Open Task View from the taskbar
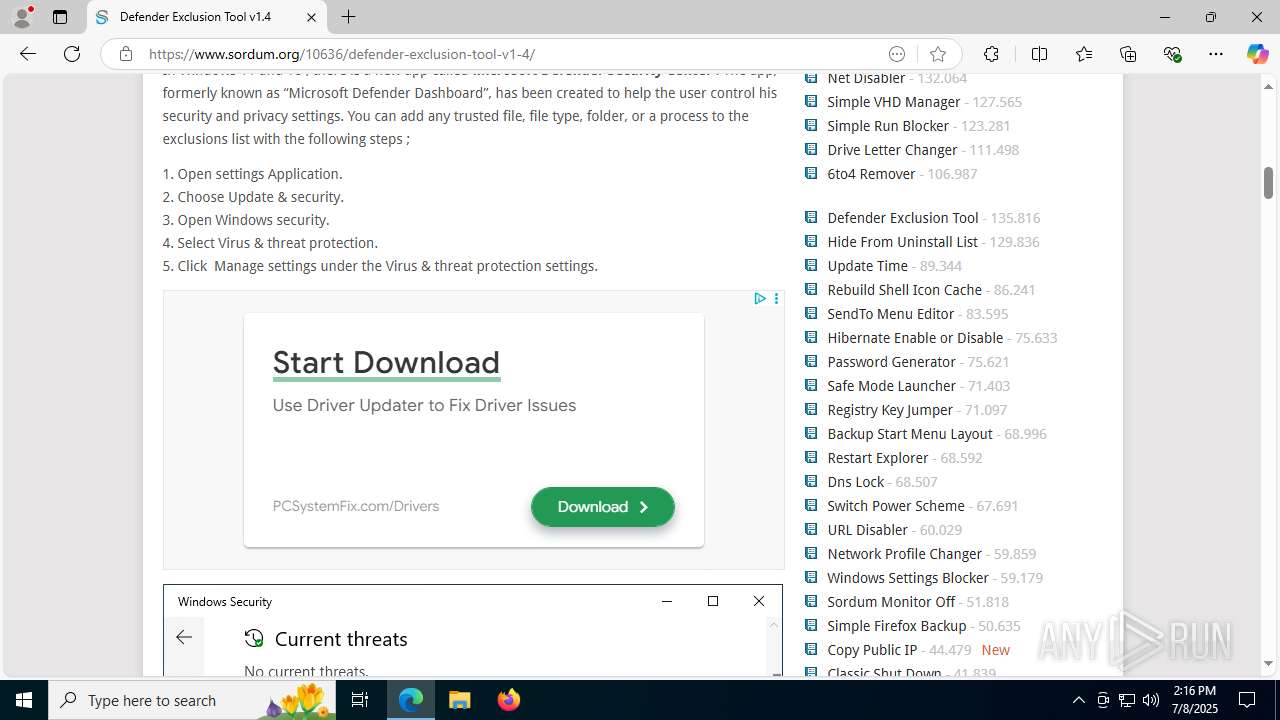Viewport: 1280px width, 720px height. (361, 700)
